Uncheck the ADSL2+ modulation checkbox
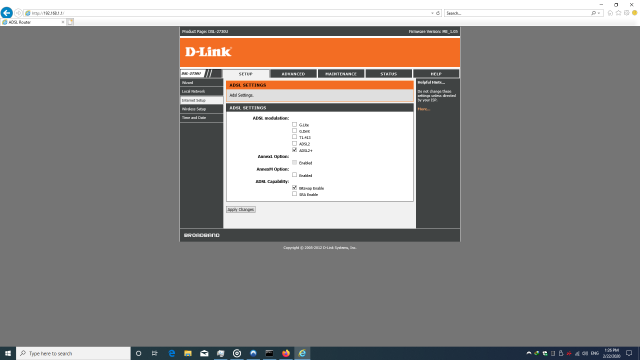 tap(294, 150)
